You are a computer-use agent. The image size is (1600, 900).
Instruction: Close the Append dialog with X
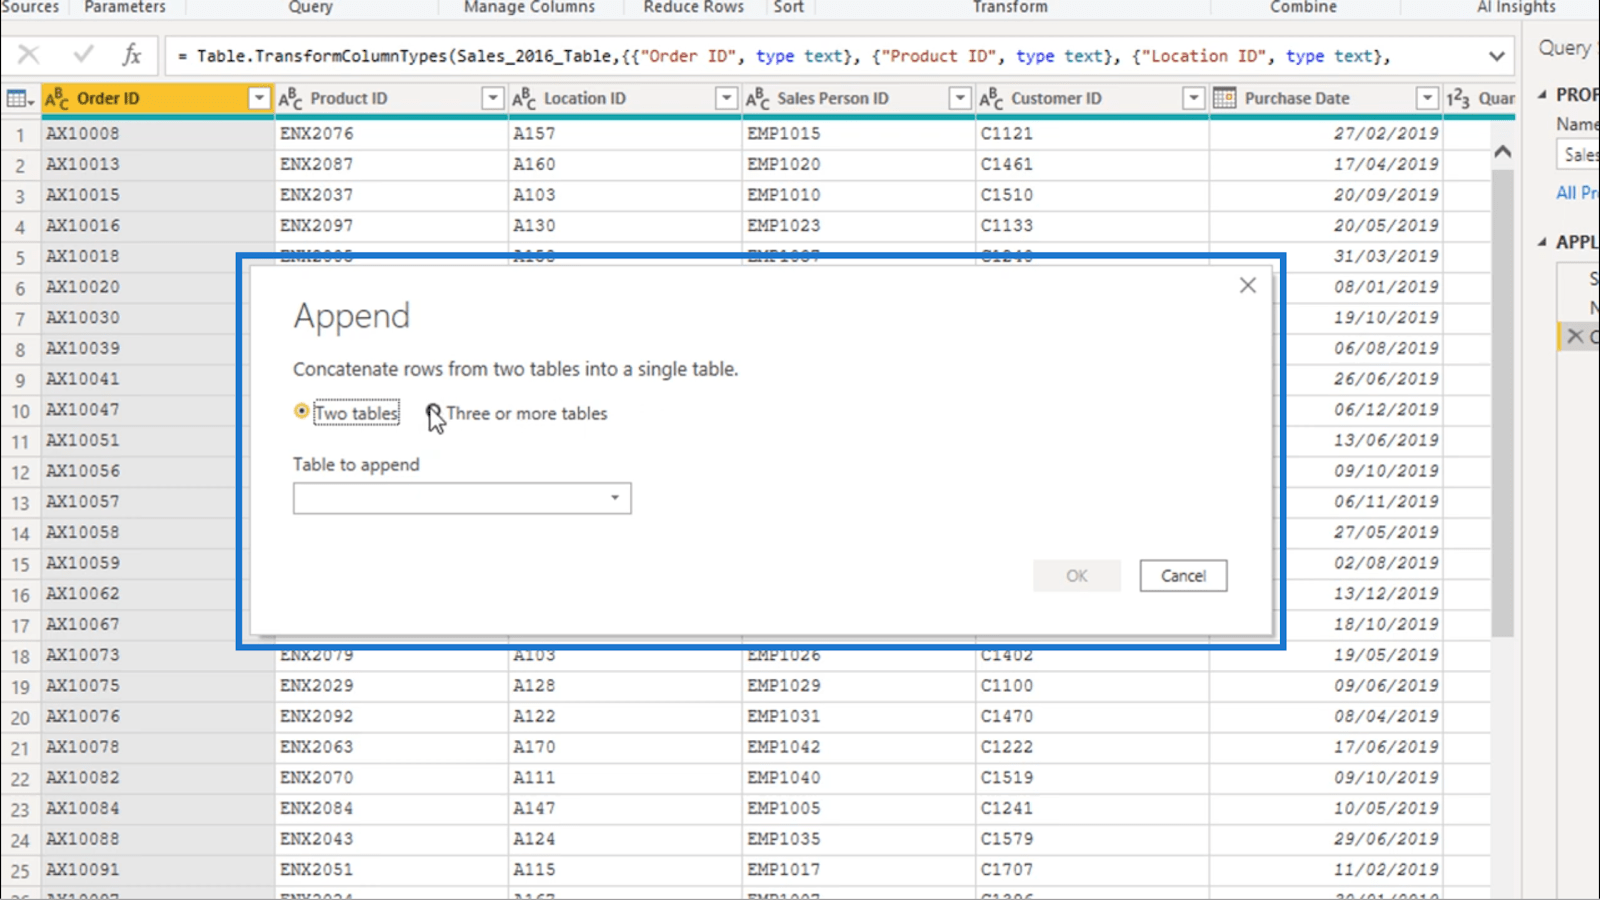point(1247,285)
